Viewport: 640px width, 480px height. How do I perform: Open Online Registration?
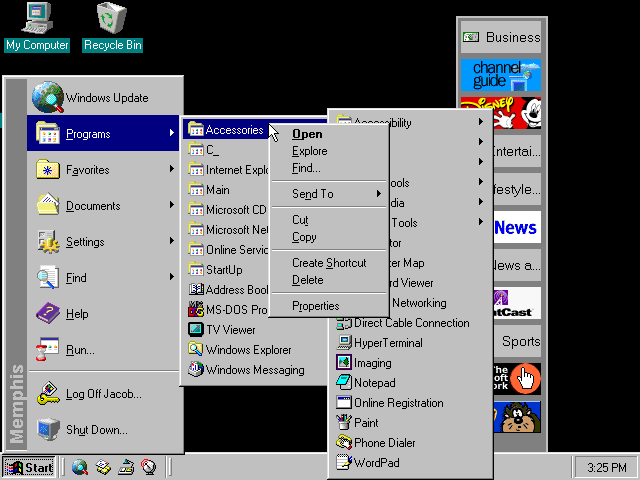[410, 403]
